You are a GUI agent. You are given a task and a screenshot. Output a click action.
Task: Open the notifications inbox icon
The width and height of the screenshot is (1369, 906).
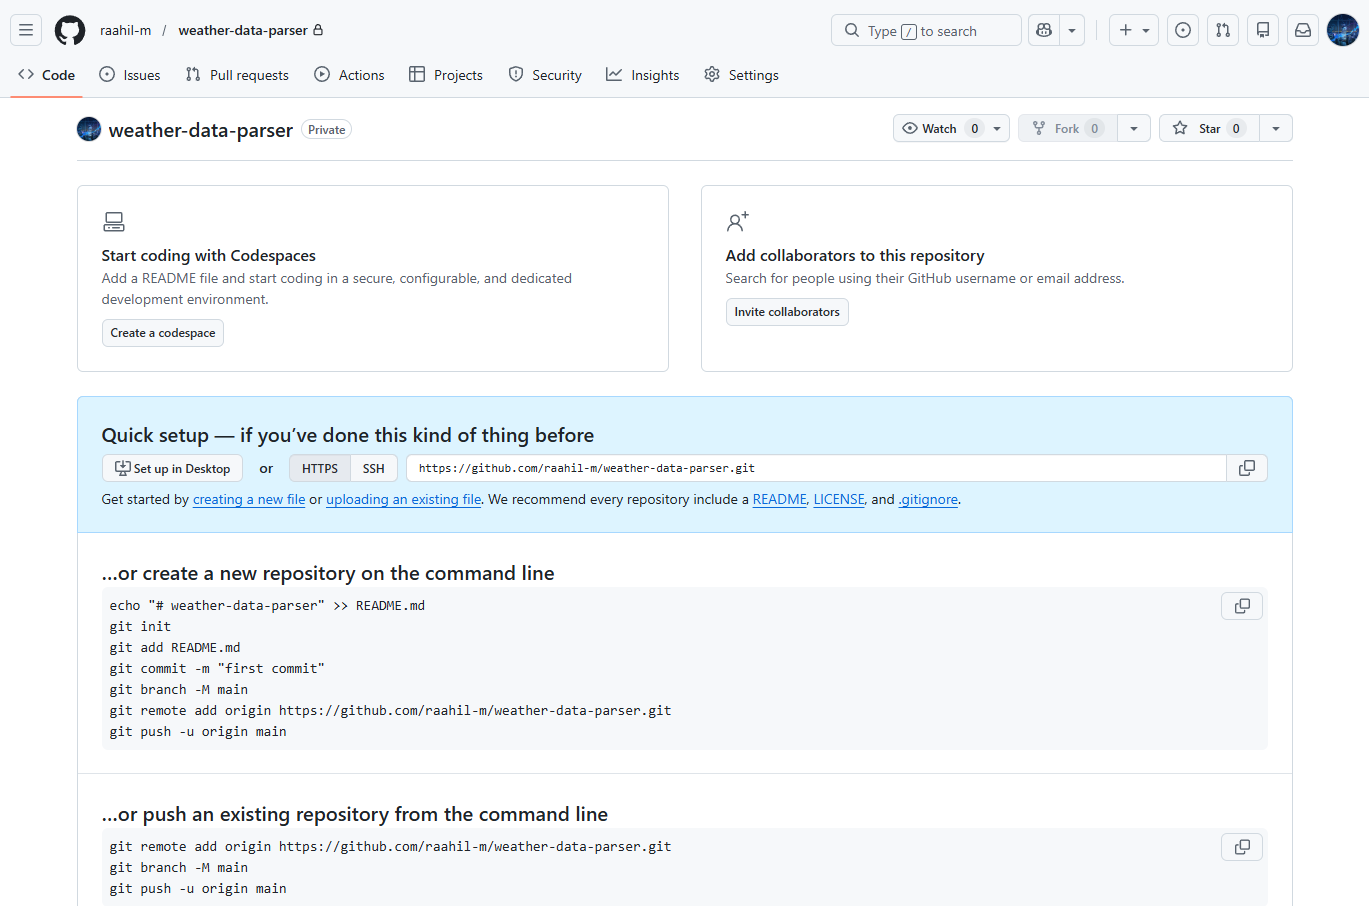1303,30
